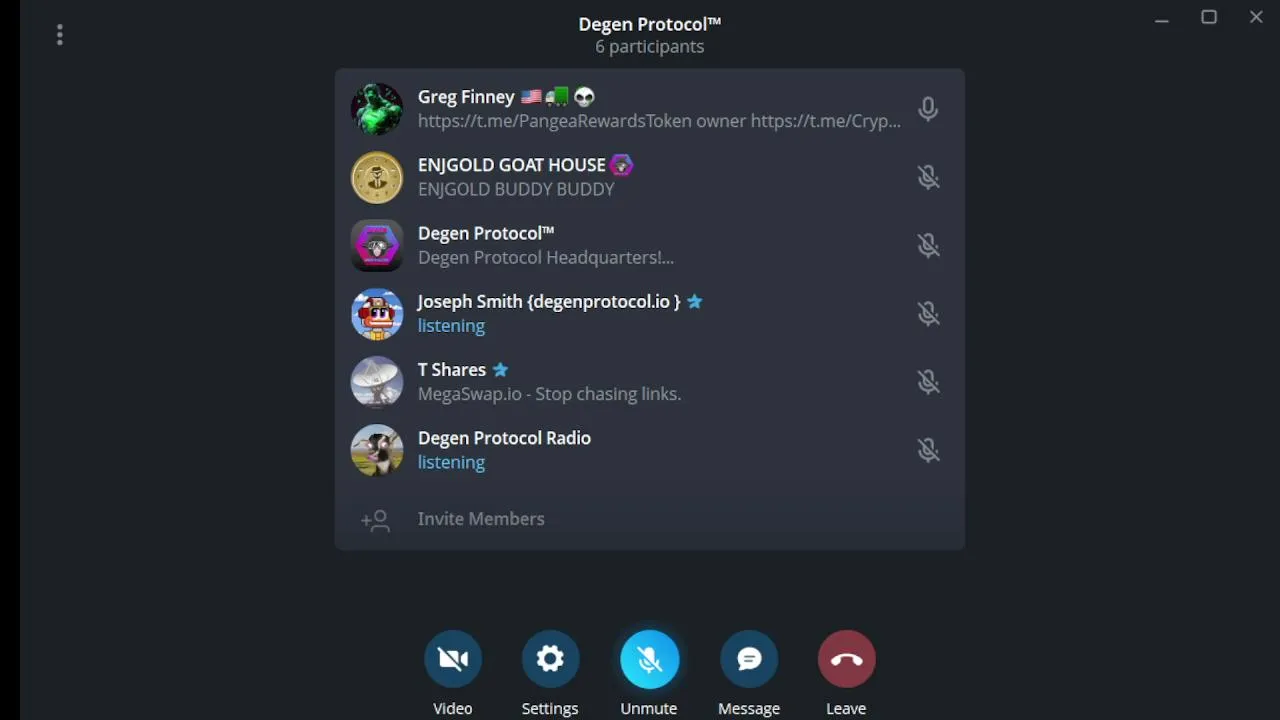Click Joseph Smith's pixel avatar
Screen dimensions: 1280x720
click(x=377, y=313)
